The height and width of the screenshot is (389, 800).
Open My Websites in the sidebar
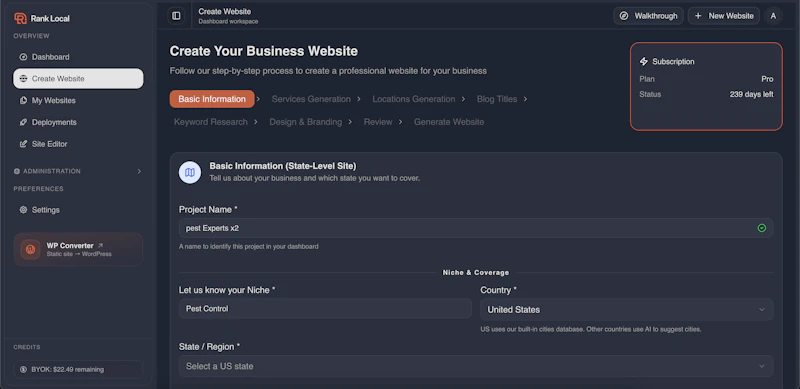coord(78,101)
